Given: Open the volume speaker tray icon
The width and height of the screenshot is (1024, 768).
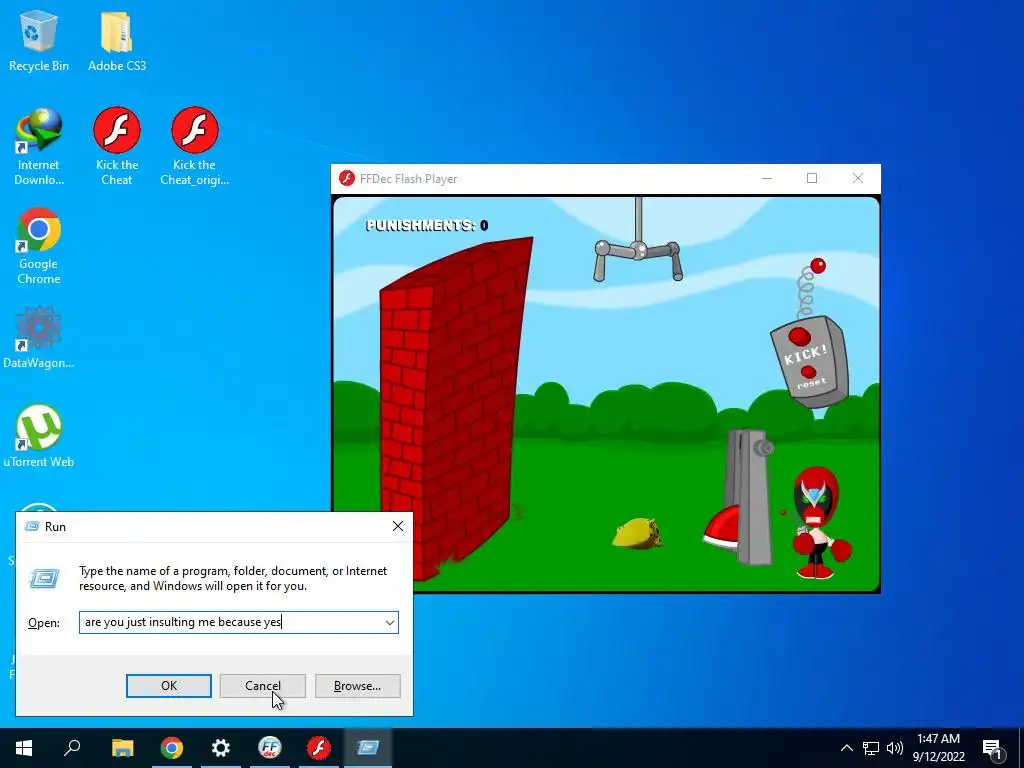Looking at the screenshot, I should 895,748.
